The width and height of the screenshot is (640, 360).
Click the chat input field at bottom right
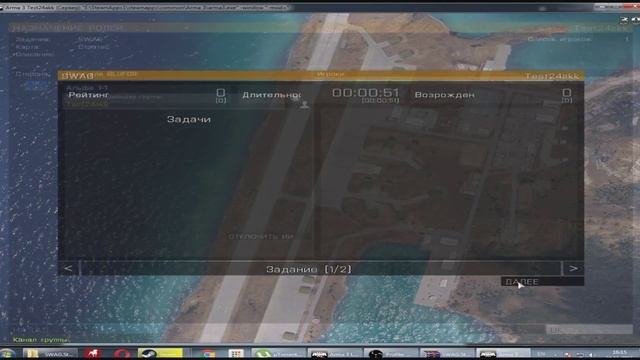point(589,330)
